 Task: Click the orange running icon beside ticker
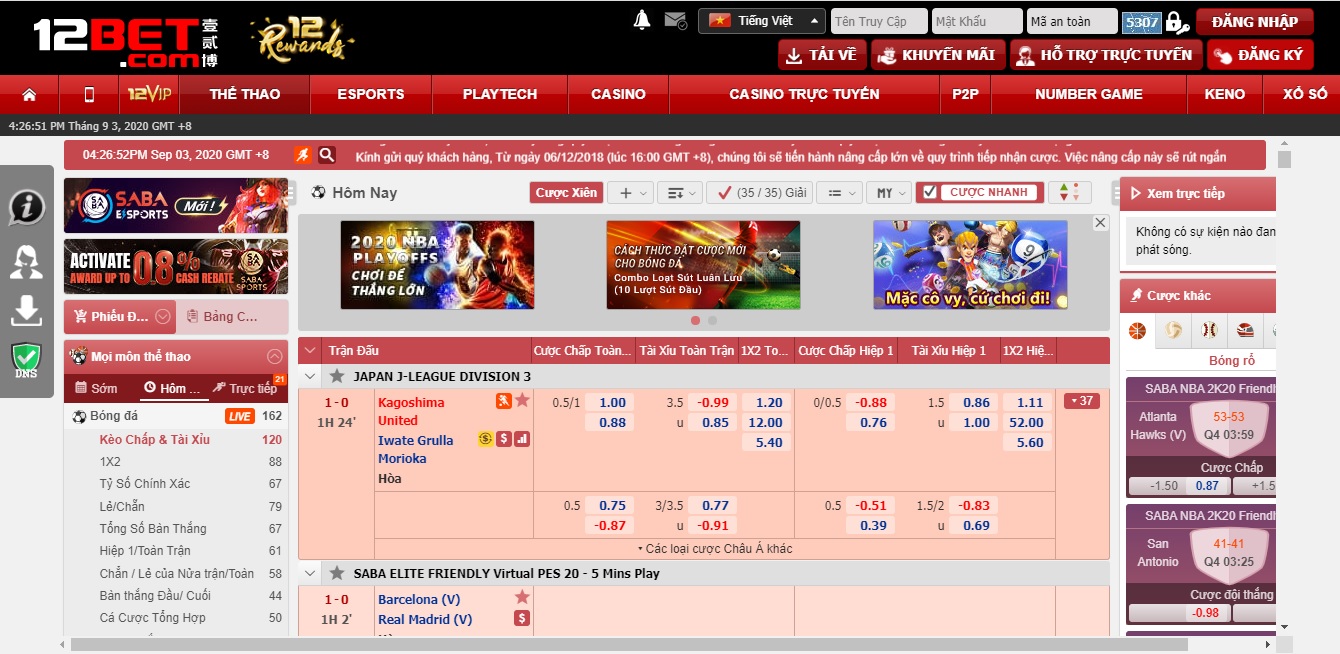[302, 155]
